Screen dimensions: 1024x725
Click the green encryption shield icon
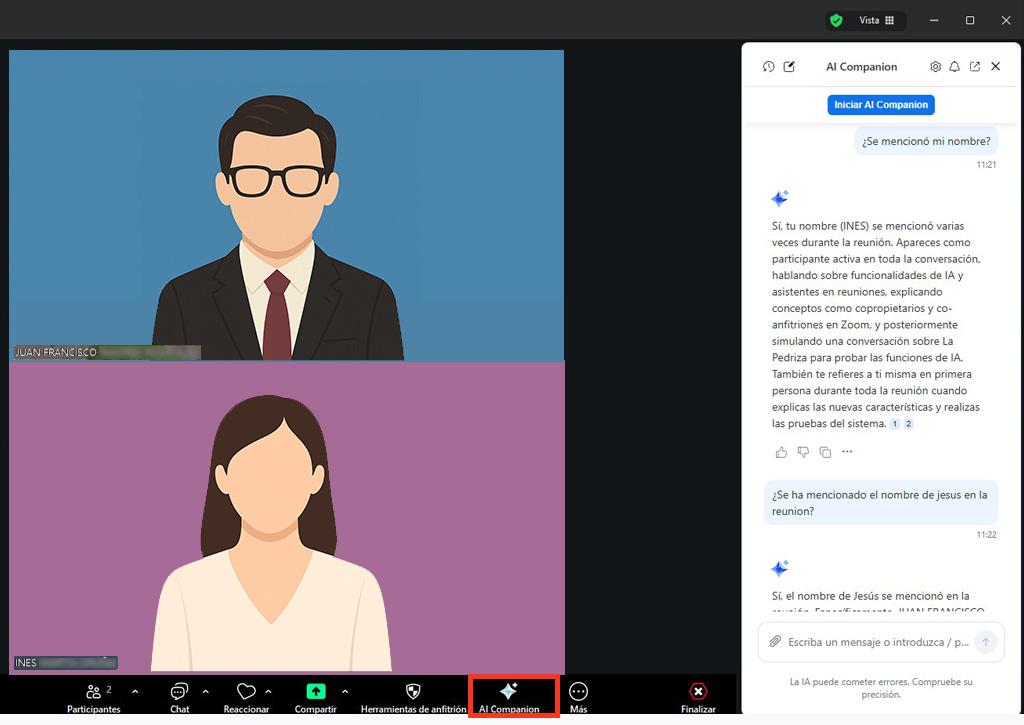[836, 21]
